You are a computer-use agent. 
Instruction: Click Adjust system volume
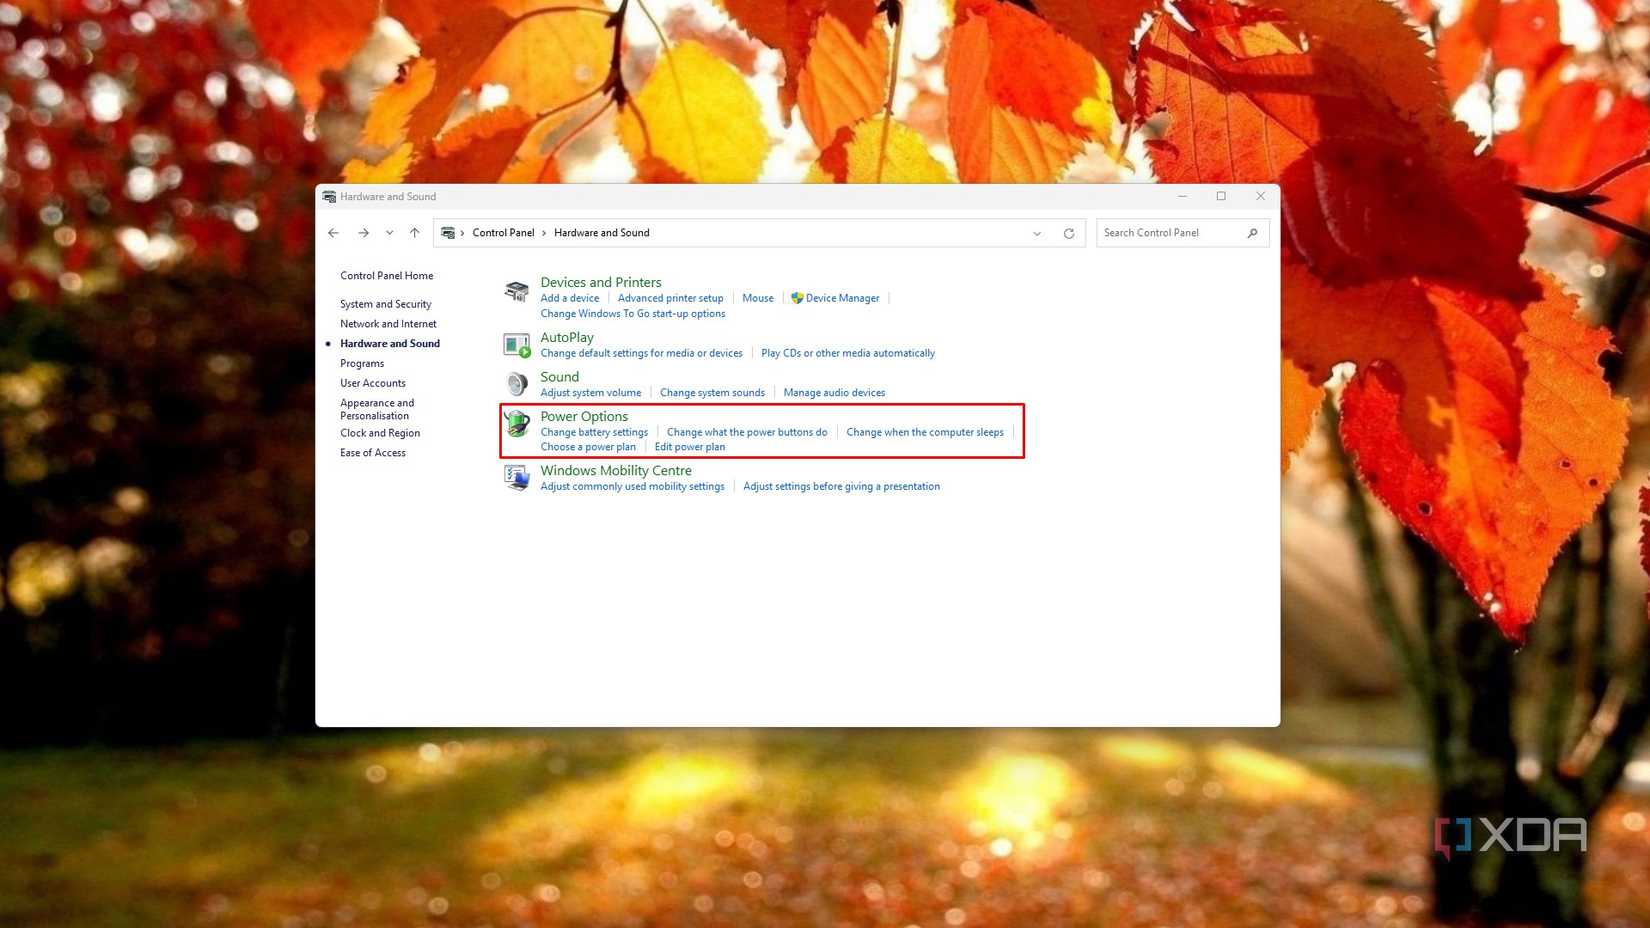pos(591,393)
